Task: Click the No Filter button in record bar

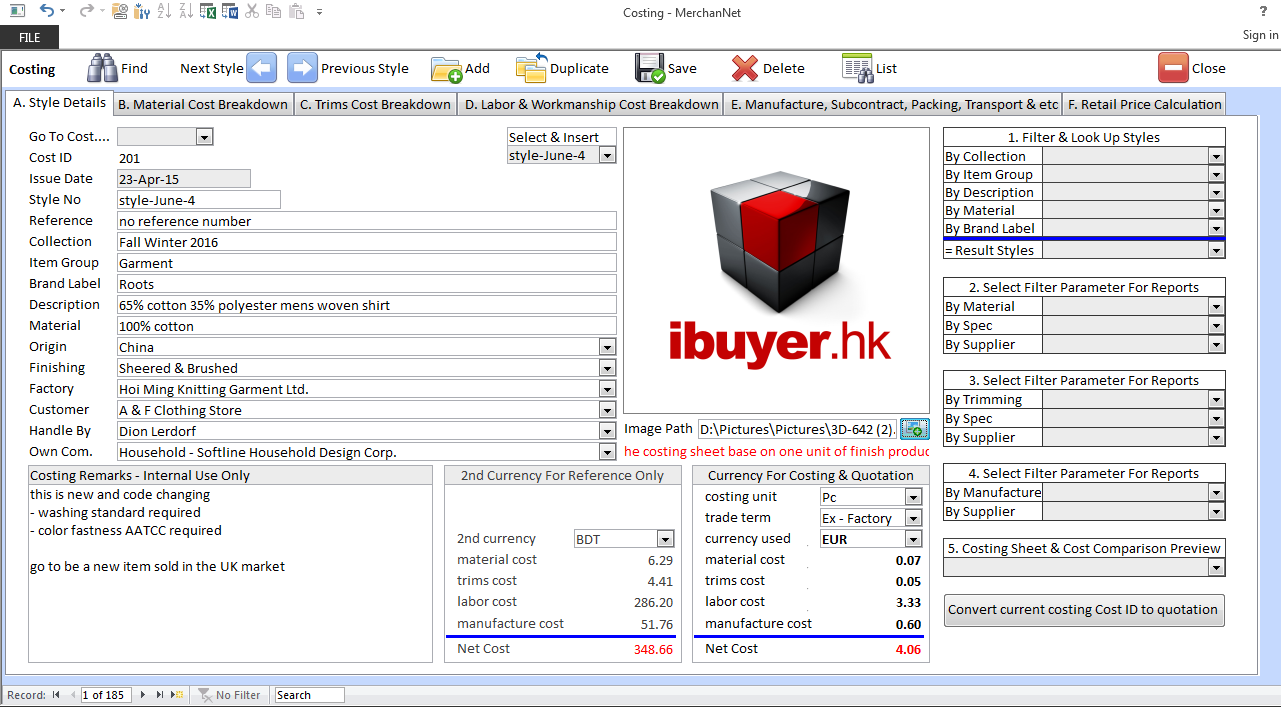Action: pos(229,695)
